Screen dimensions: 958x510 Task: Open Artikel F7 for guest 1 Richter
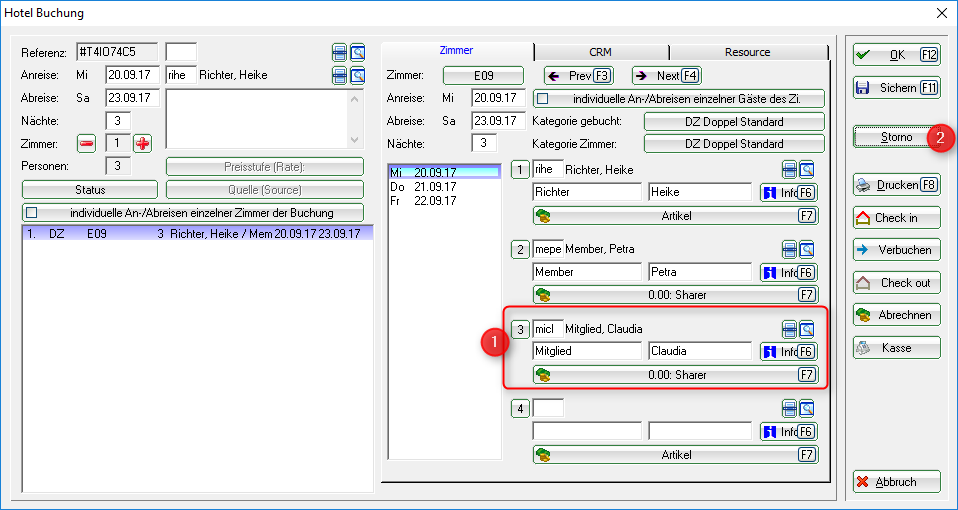point(675,216)
